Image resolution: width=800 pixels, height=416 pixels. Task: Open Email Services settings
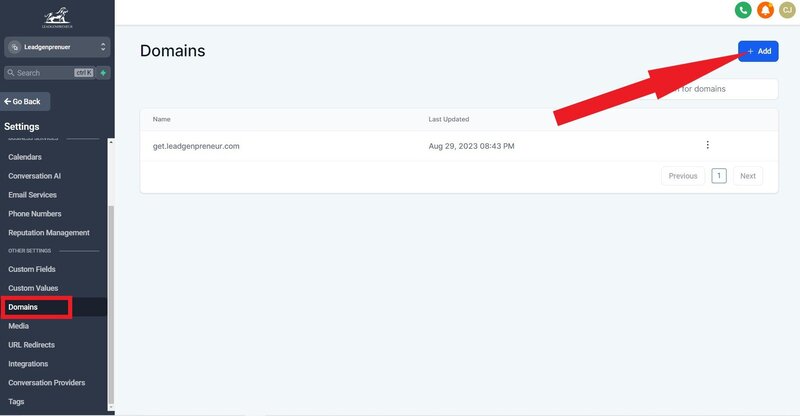coord(32,195)
